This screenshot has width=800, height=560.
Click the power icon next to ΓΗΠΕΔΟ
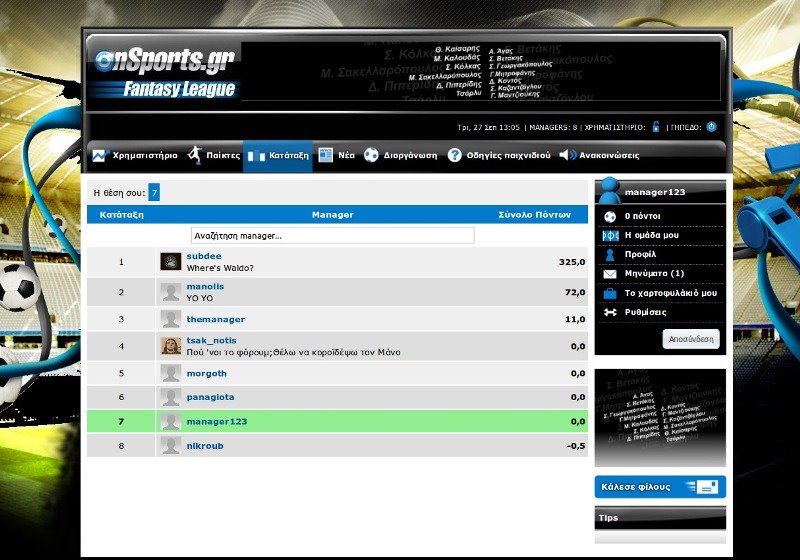[711, 127]
